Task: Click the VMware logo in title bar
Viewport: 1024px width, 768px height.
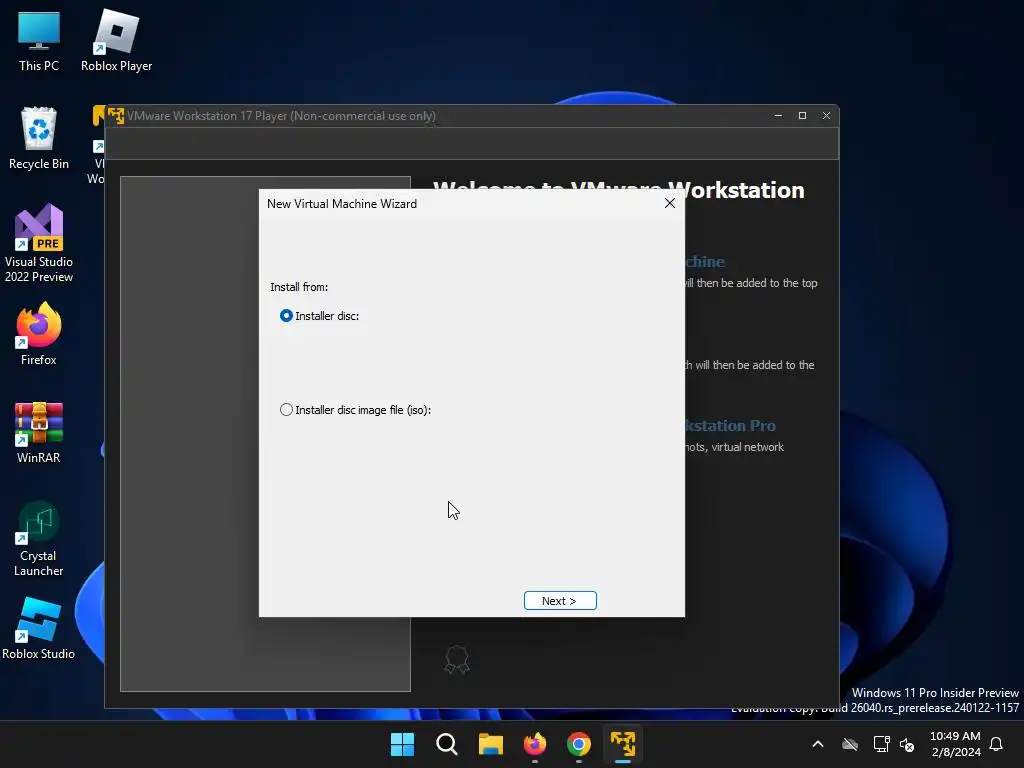Action: [x=116, y=116]
